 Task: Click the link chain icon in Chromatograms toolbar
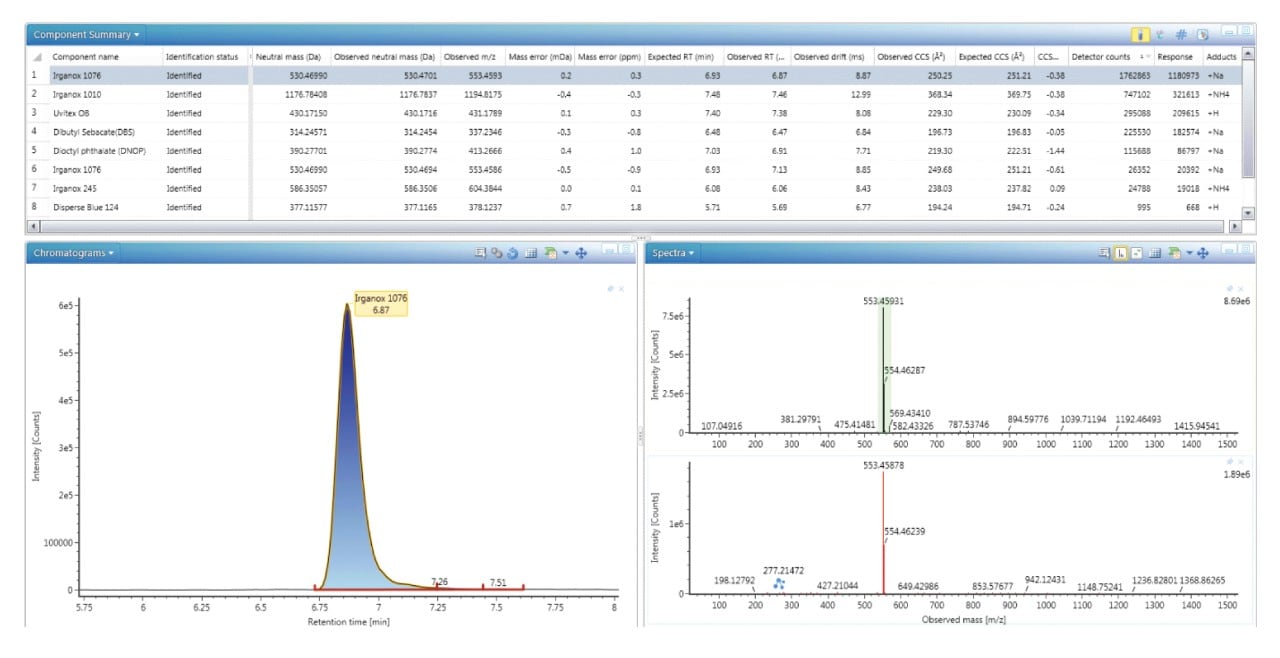[497, 253]
